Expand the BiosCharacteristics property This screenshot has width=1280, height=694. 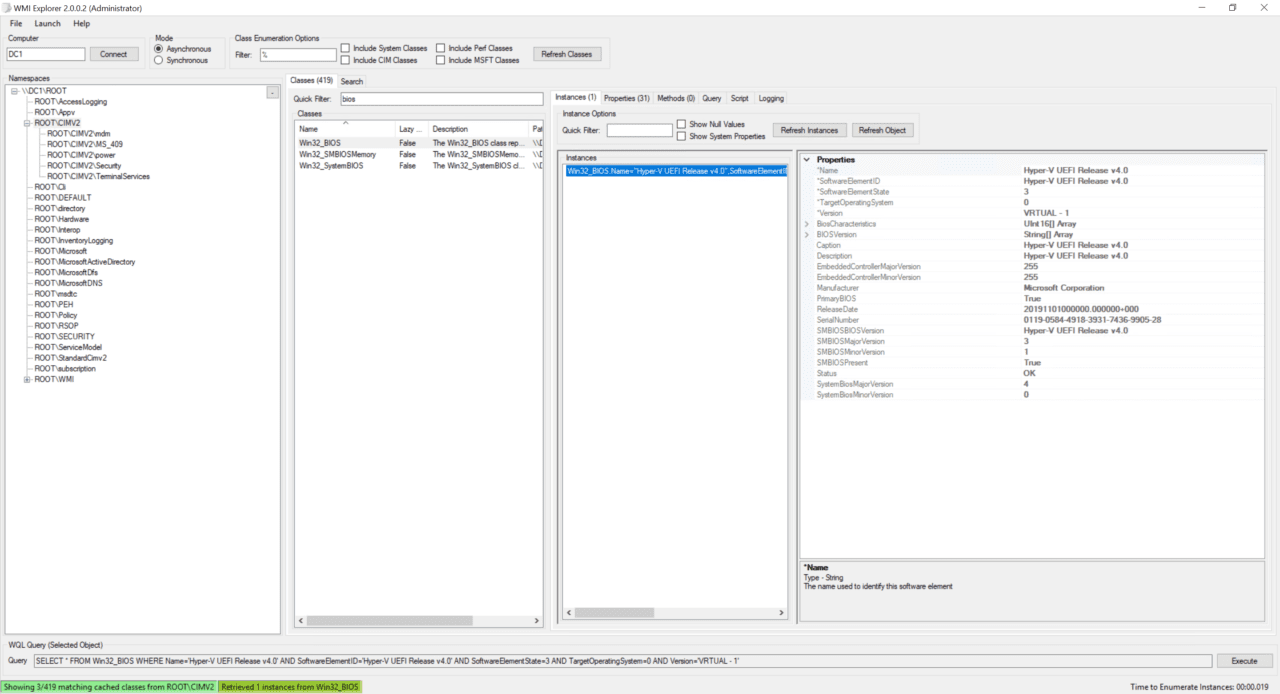click(807, 223)
